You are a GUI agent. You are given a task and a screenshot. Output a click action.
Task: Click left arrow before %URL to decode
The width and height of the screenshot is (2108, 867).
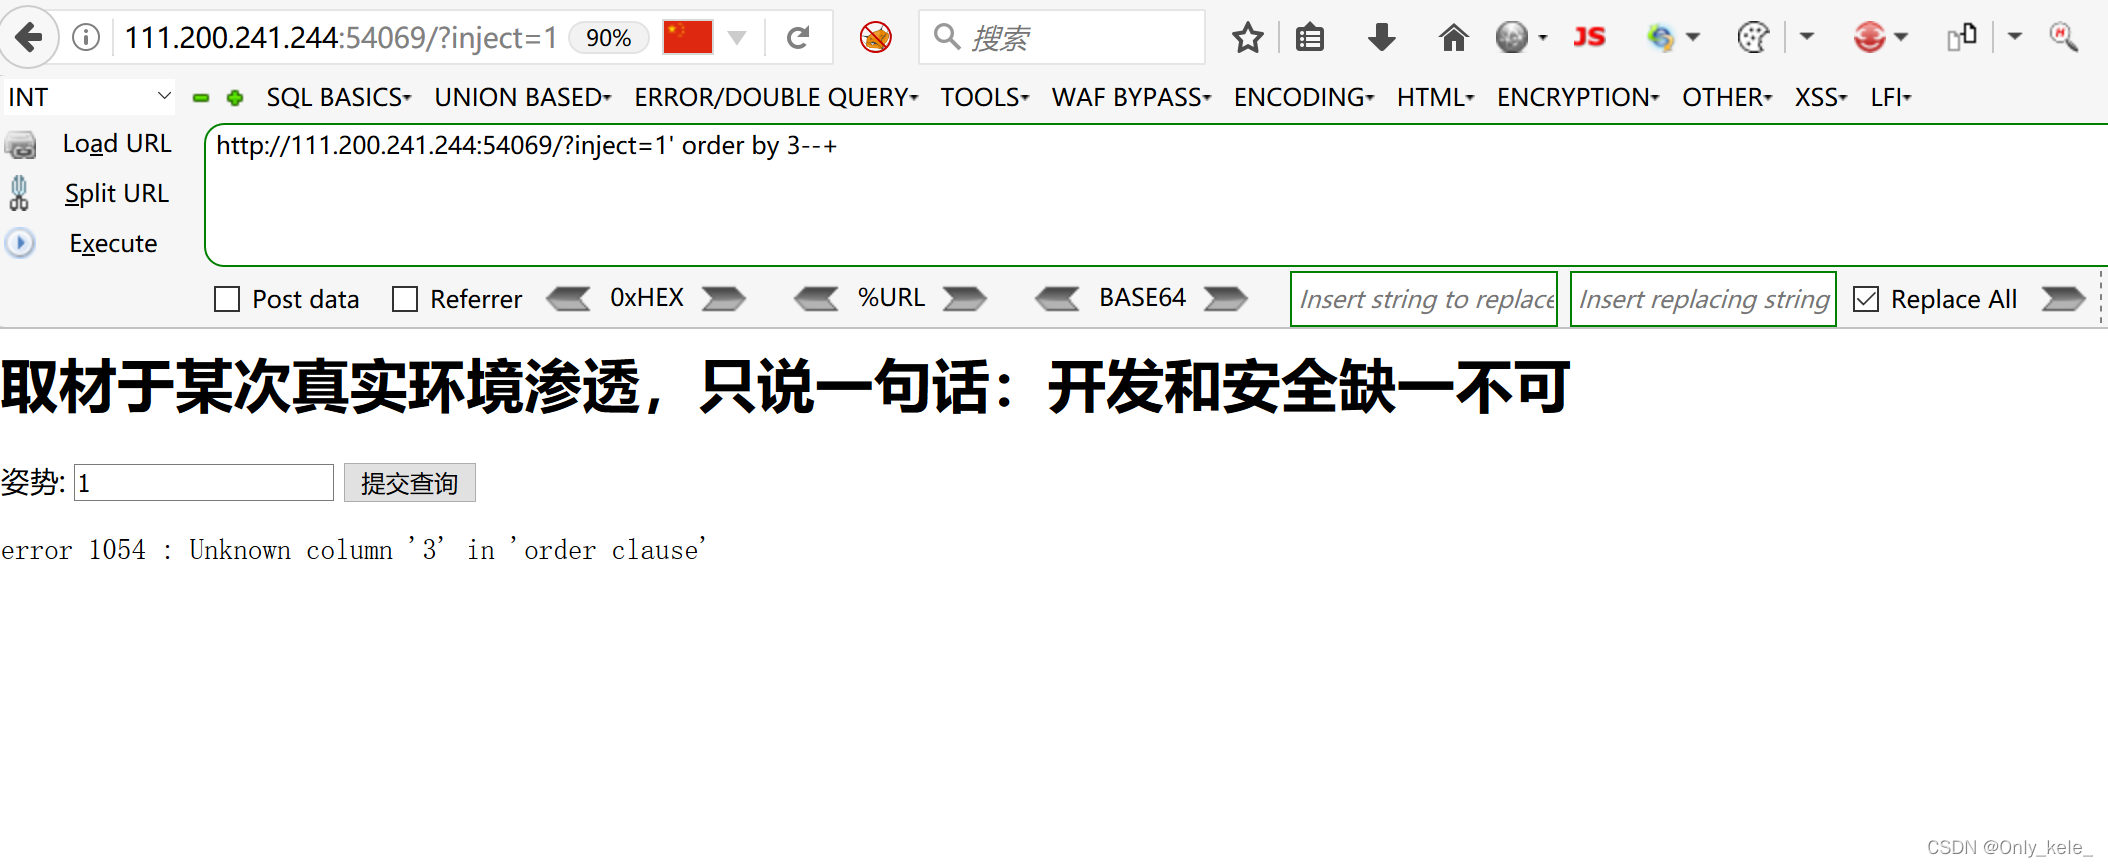(816, 299)
